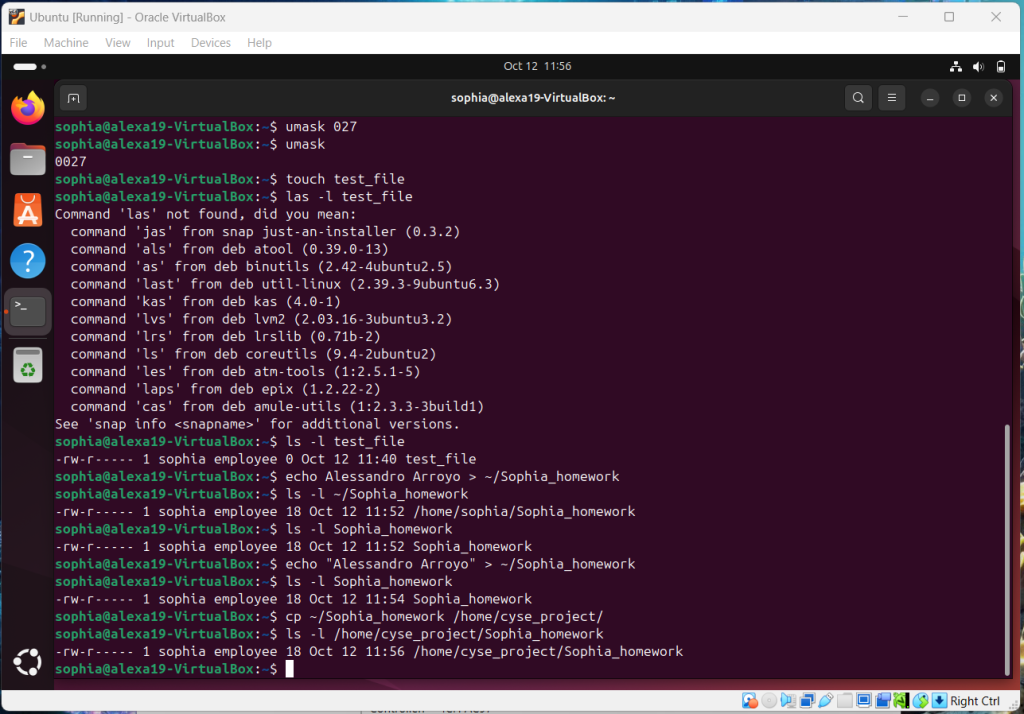Launch the Files manager in dock
Image resolution: width=1024 pixels, height=714 pixels.
tap(28, 159)
